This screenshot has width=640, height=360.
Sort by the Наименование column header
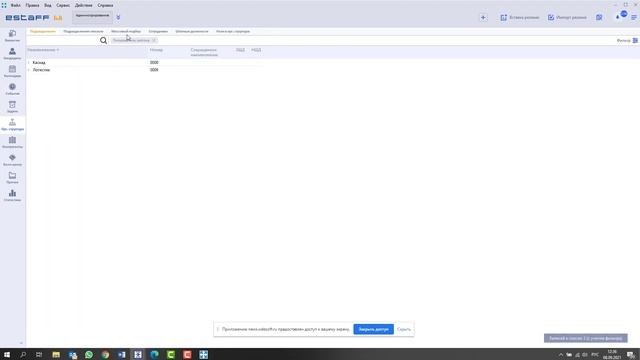pos(43,50)
